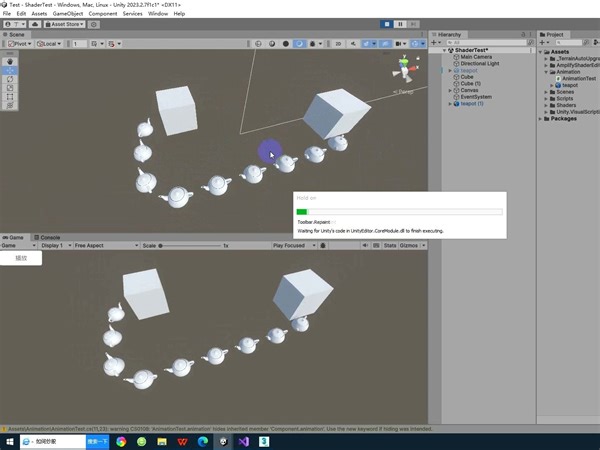Expand the Packages folder

[541, 119]
